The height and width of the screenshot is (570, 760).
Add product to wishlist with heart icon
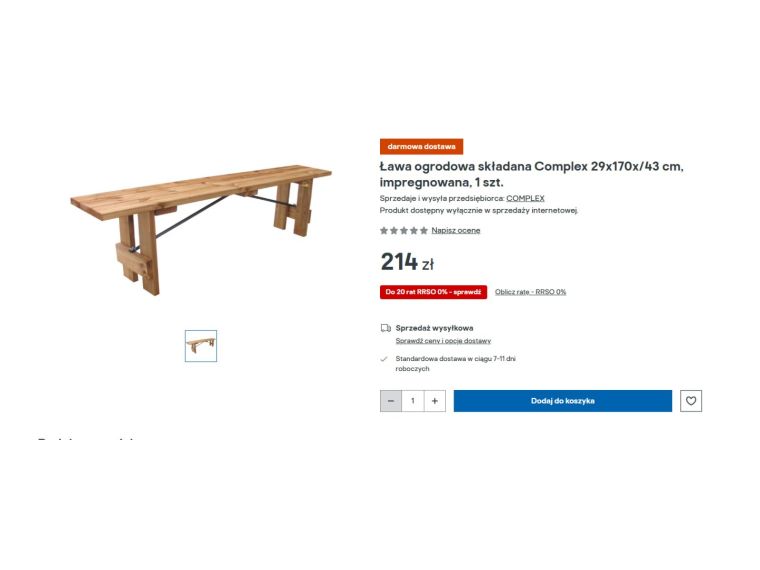[x=691, y=401]
